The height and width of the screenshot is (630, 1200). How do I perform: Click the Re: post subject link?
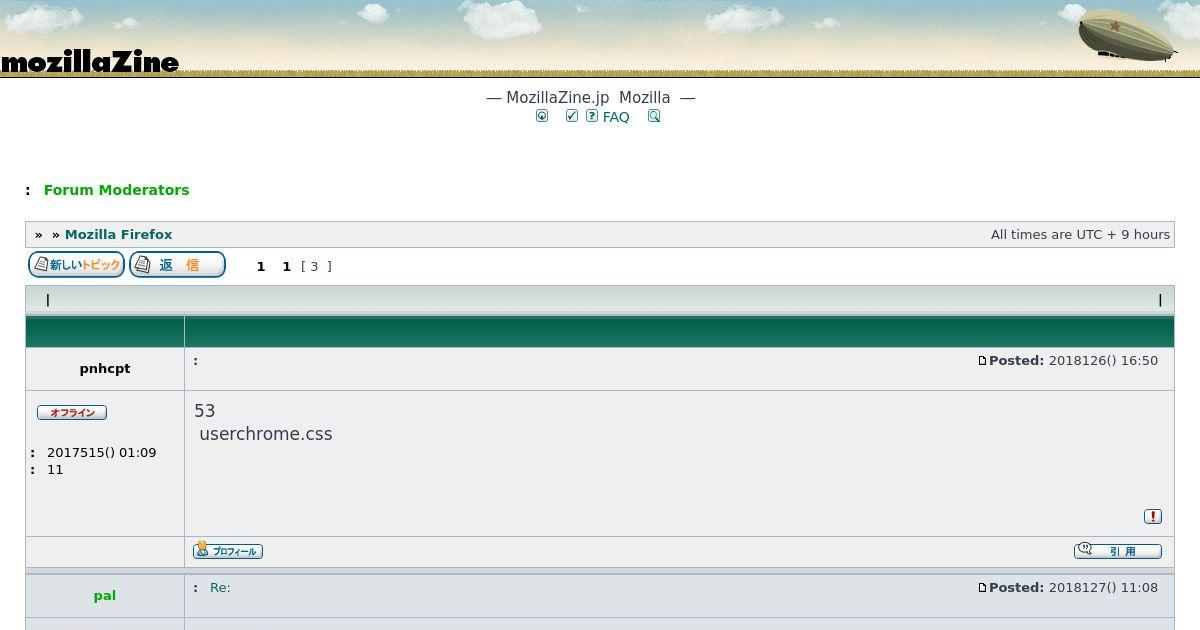(220, 587)
